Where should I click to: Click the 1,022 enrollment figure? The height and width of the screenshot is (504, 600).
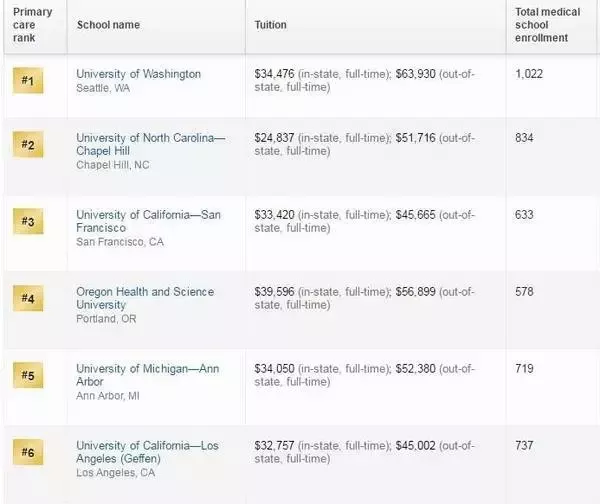coord(529,74)
